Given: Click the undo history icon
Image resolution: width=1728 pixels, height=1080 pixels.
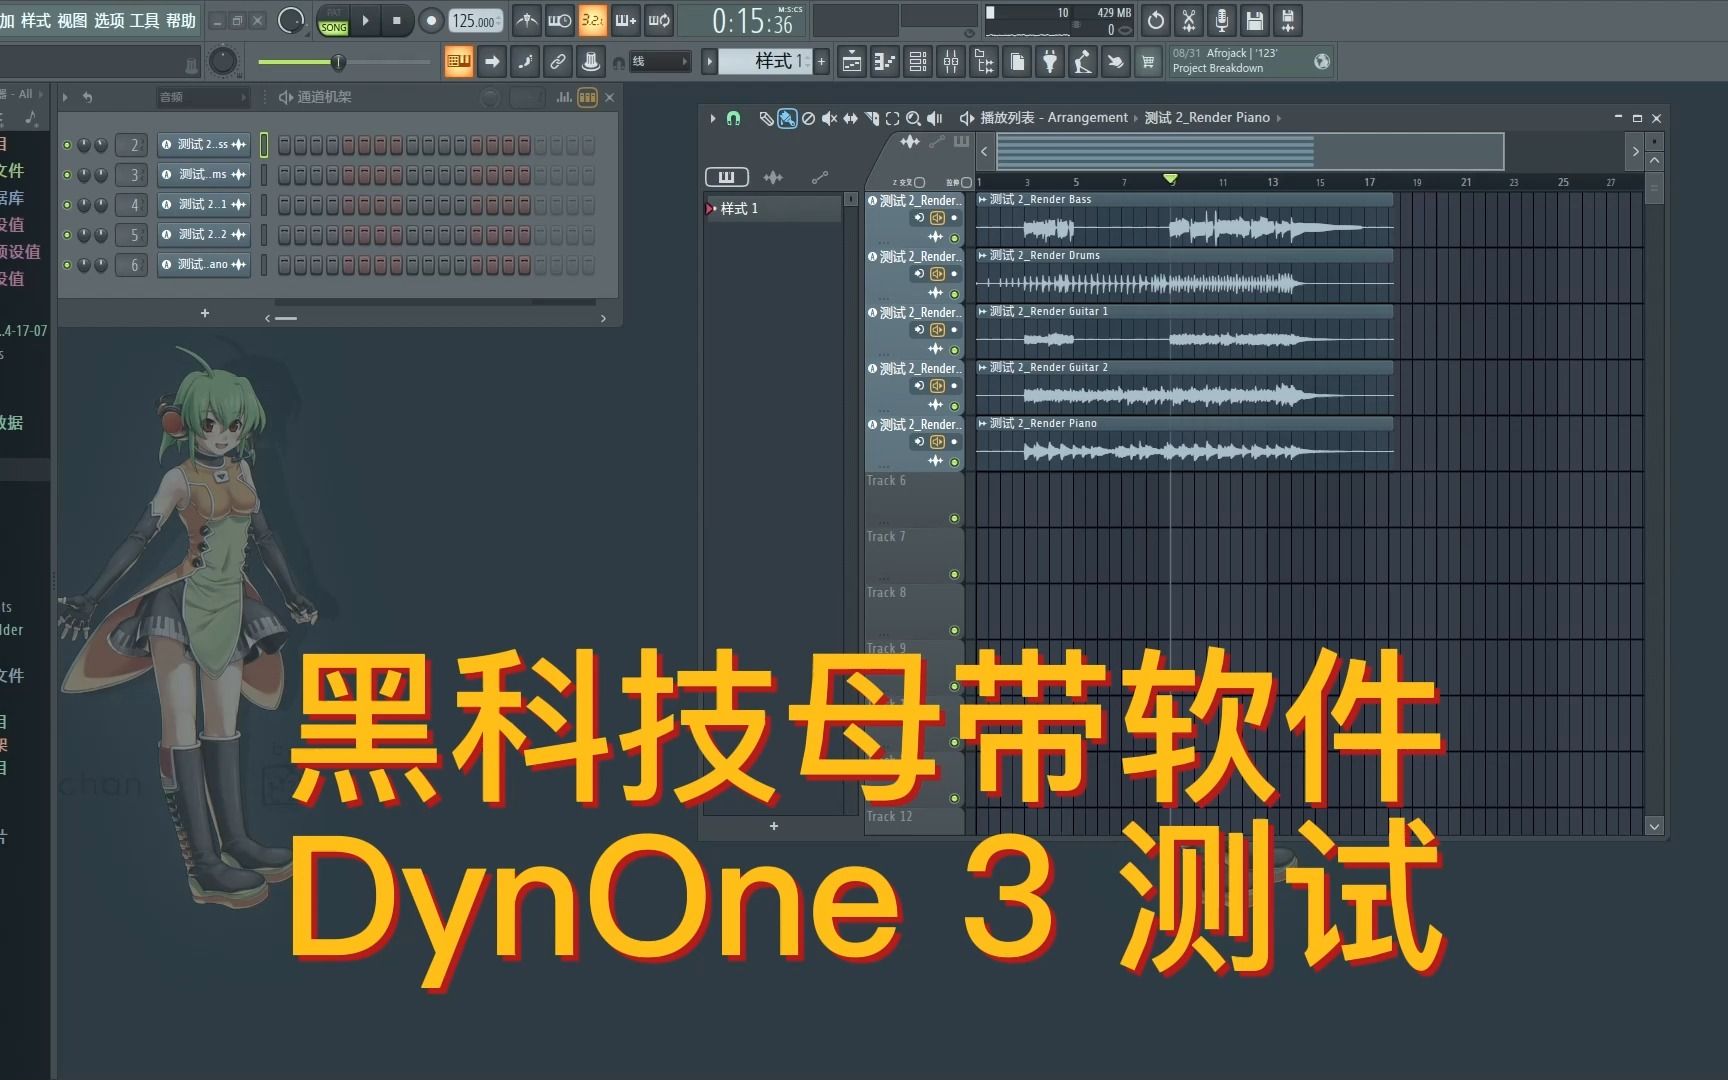Looking at the screenshot, I should [1156, 20].
